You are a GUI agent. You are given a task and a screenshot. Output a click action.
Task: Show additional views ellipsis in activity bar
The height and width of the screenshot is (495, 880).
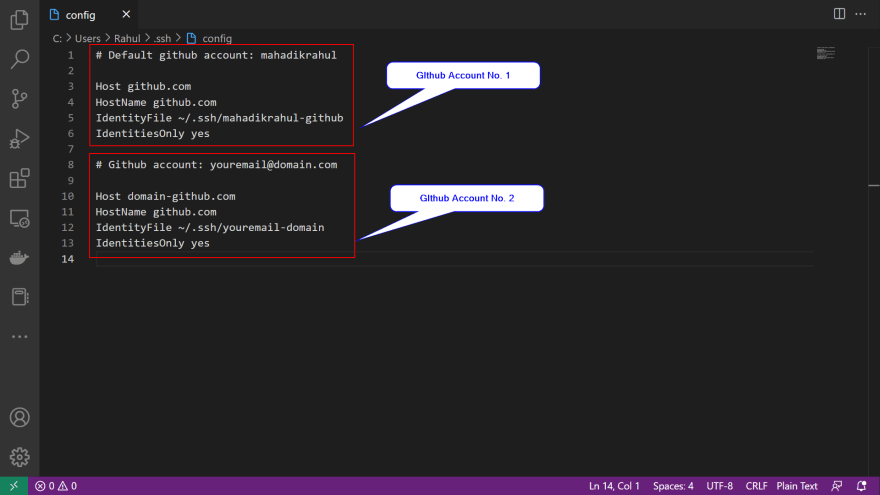tap(20, 337)
